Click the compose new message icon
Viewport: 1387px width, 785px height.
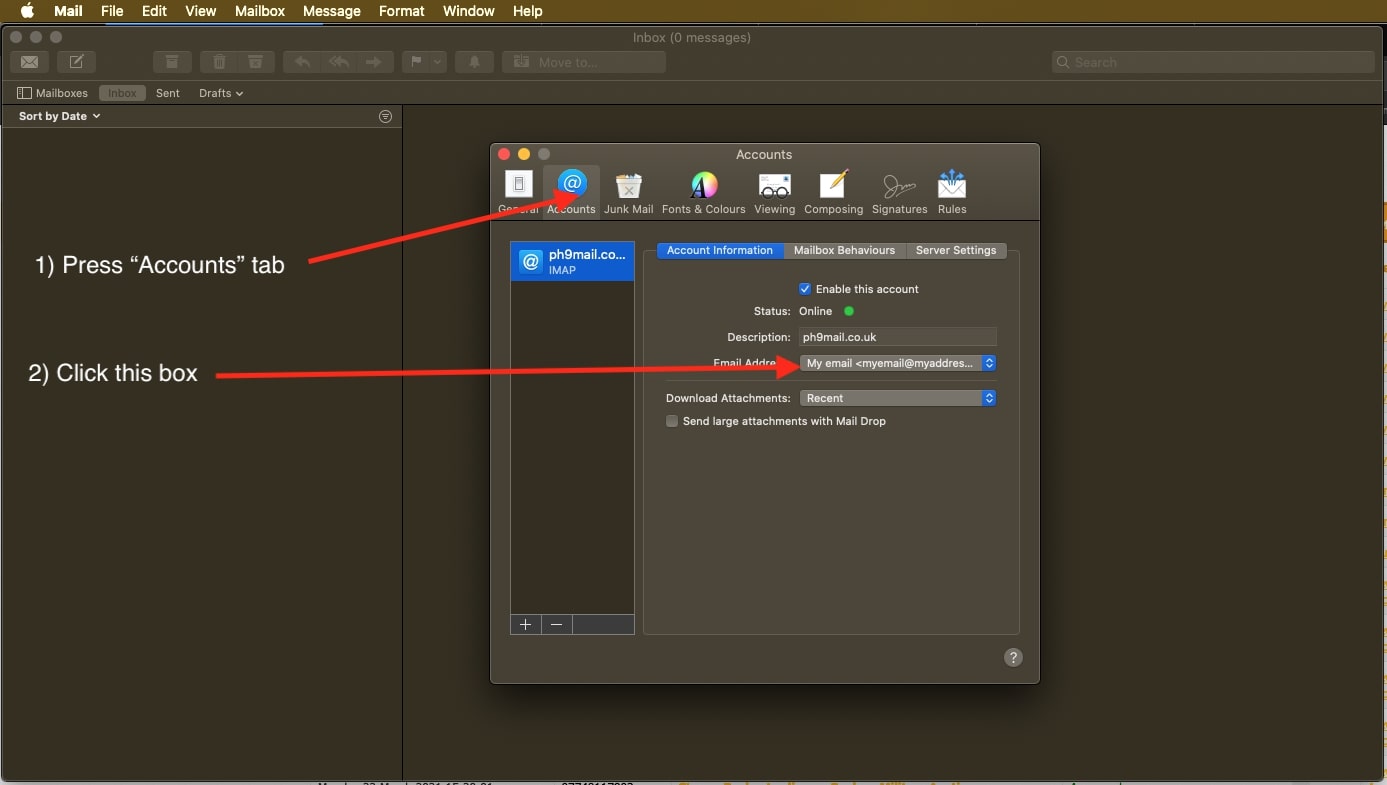76,62
